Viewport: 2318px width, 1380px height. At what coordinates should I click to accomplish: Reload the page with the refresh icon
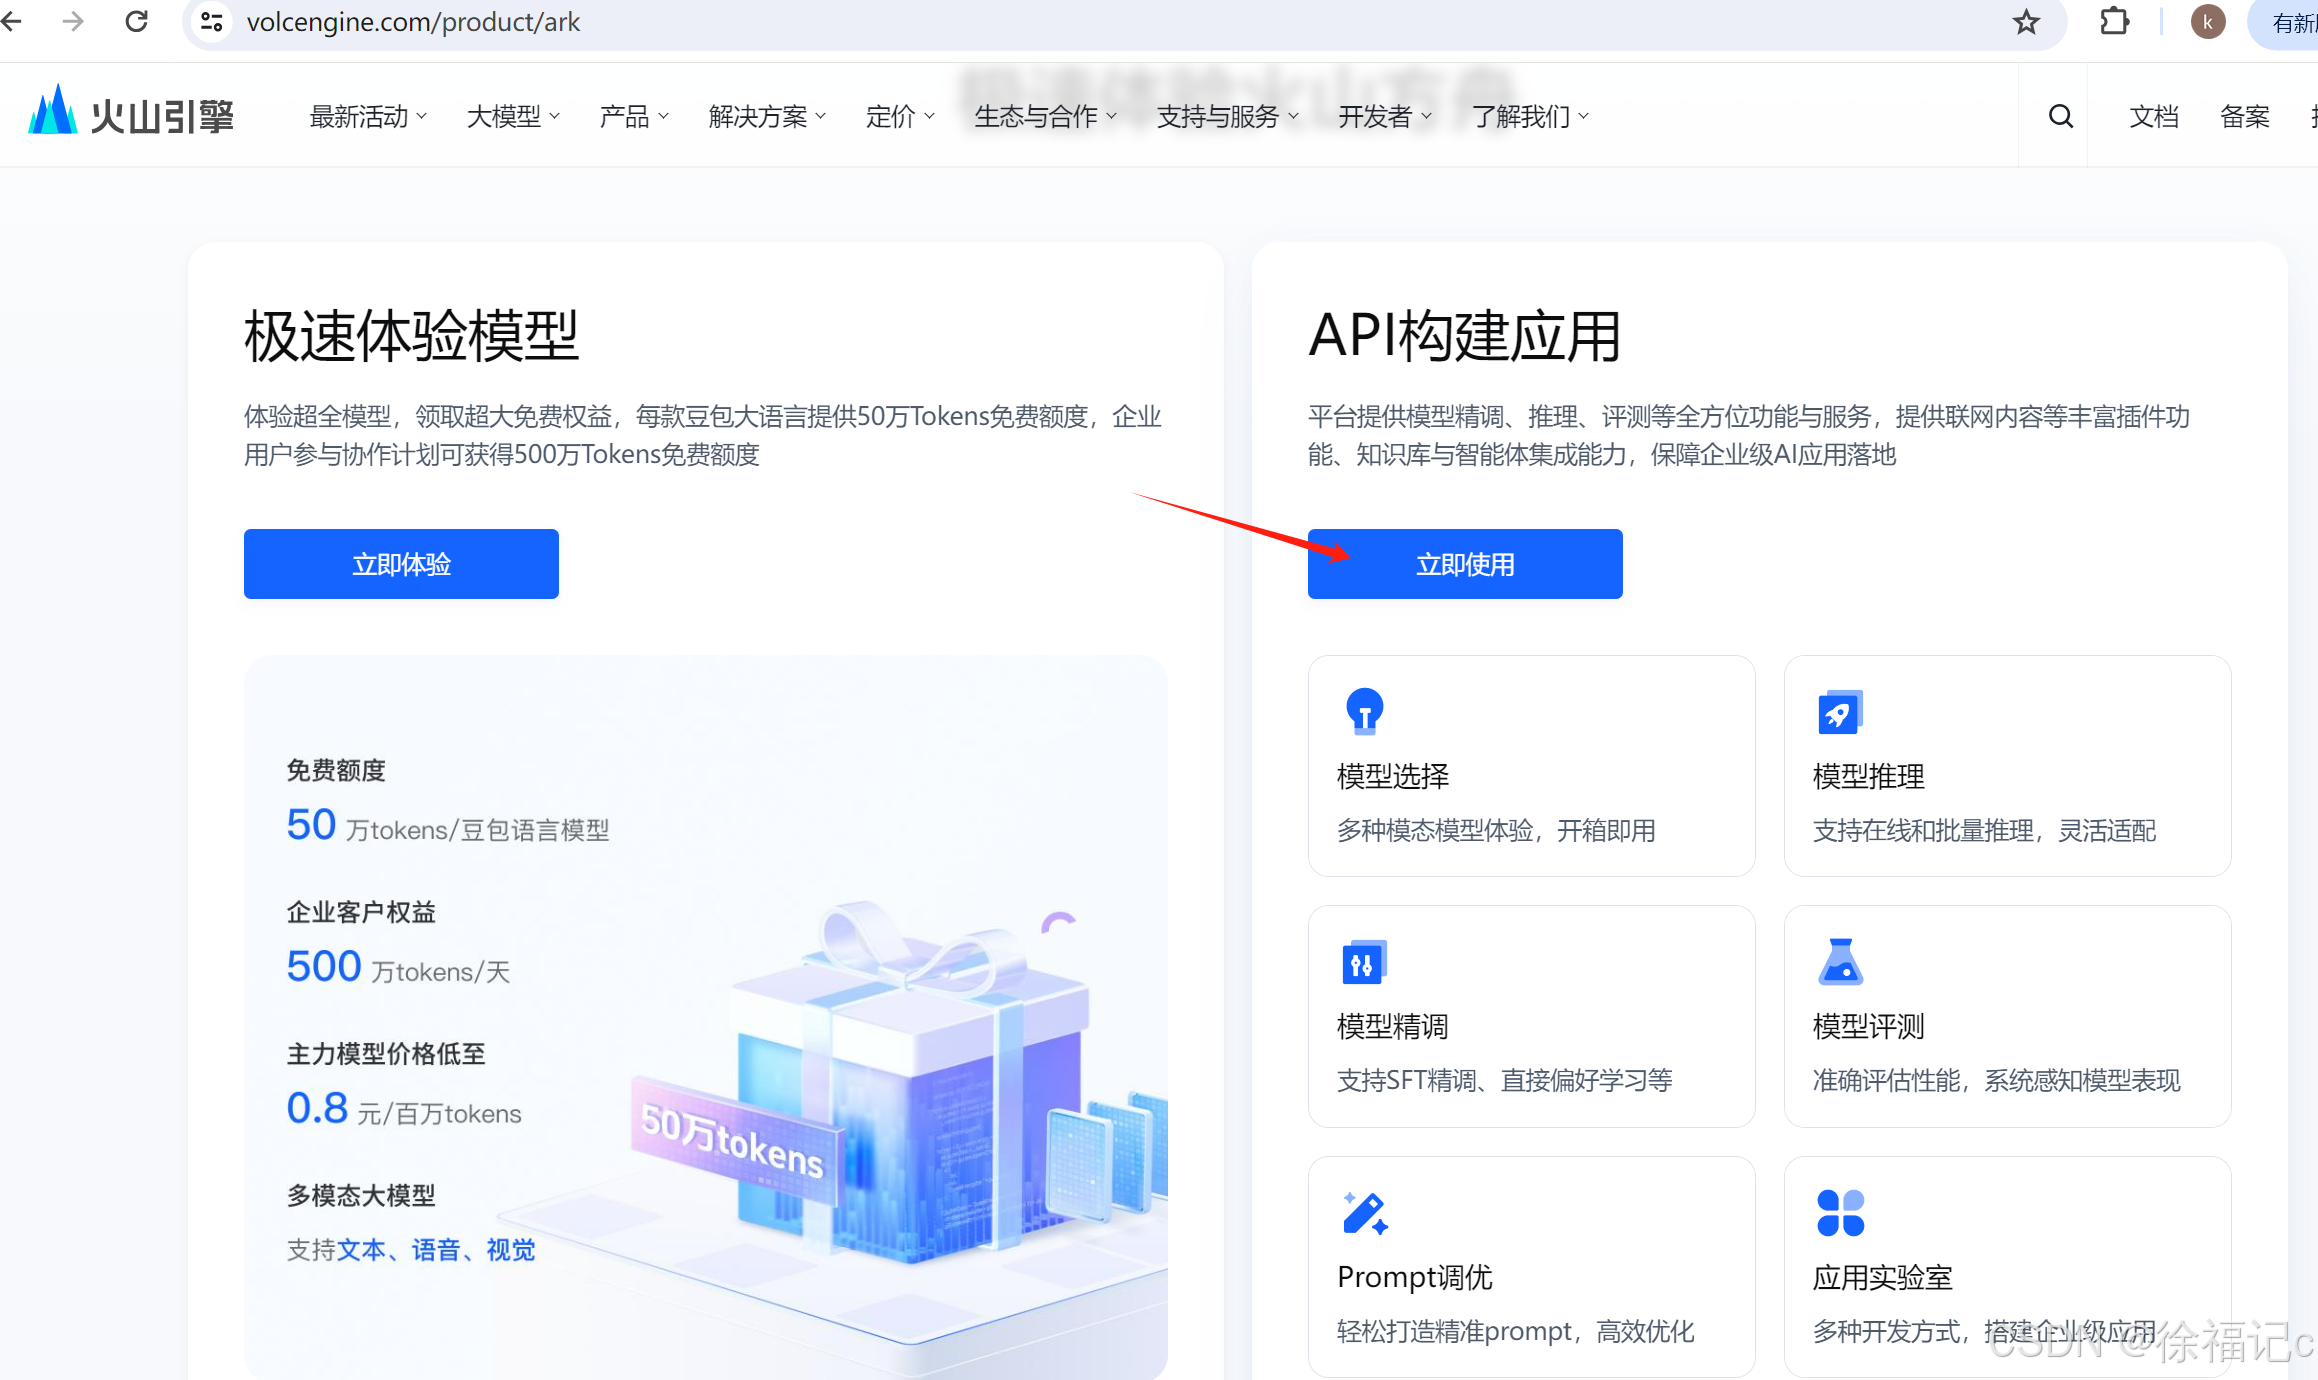pyautogui.click(x=137, y=22)
